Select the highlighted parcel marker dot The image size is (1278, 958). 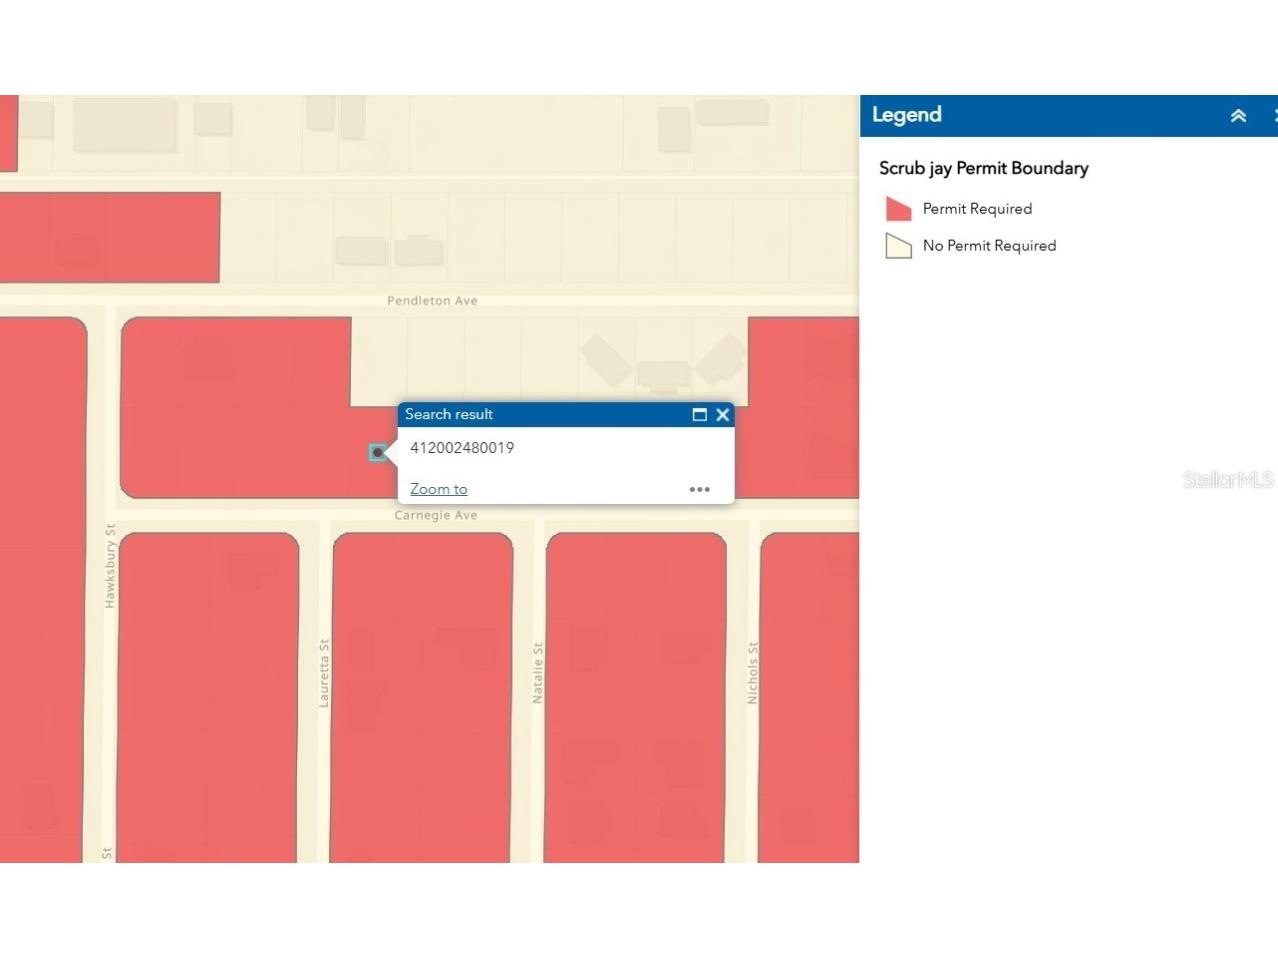[x=377, y=453]
